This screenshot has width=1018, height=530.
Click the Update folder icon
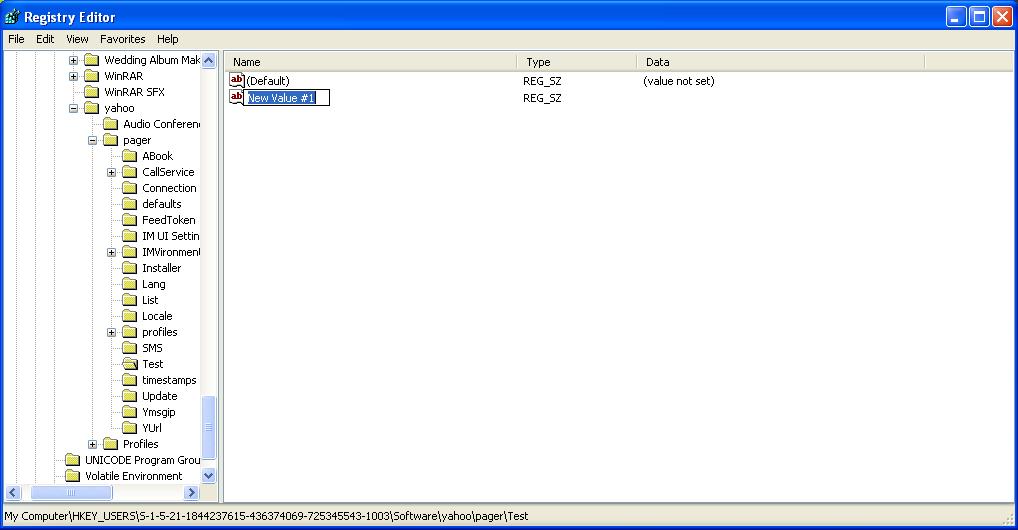click(130, 396)
